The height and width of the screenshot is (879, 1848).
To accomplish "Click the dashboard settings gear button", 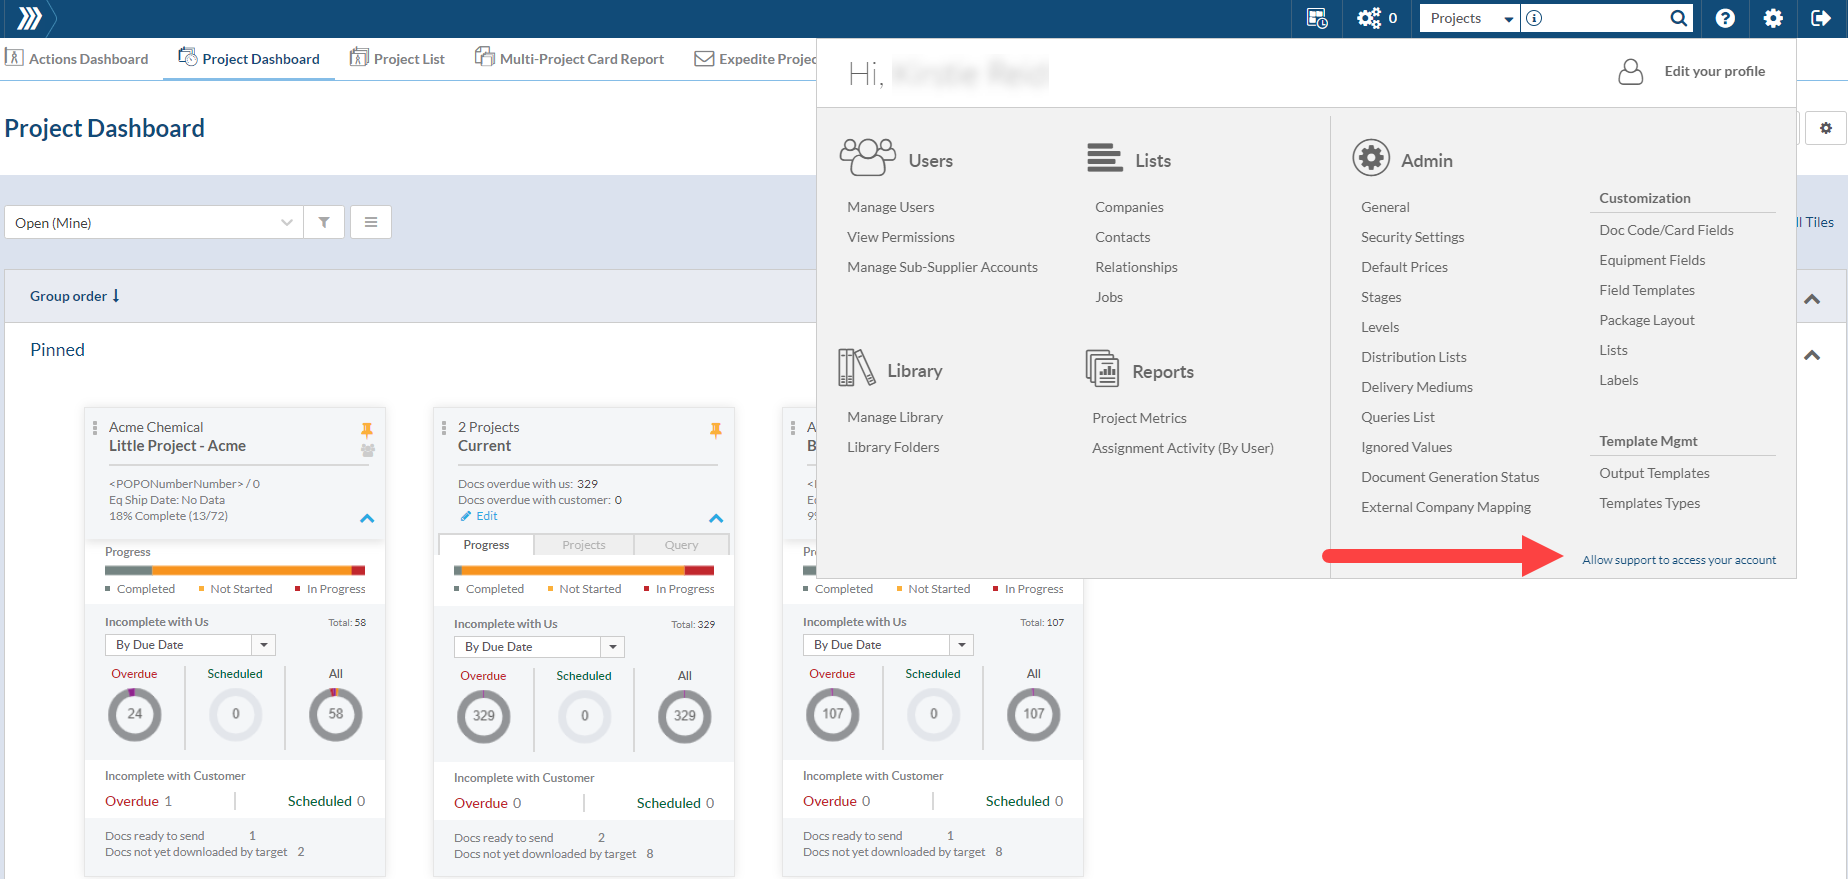I will 1826,128.
